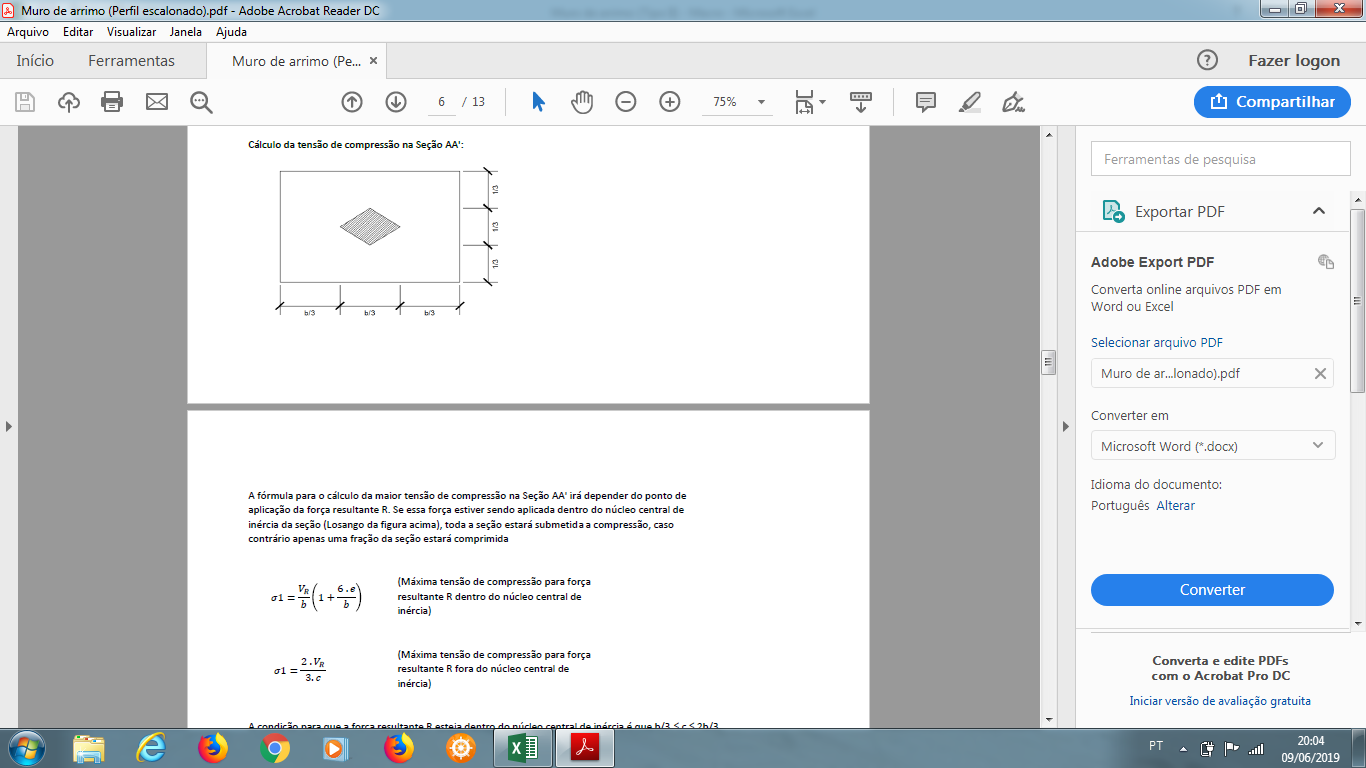Click the tools pane scrollbar
This screenshot has width=1366, height=768.
[1357, 300]
